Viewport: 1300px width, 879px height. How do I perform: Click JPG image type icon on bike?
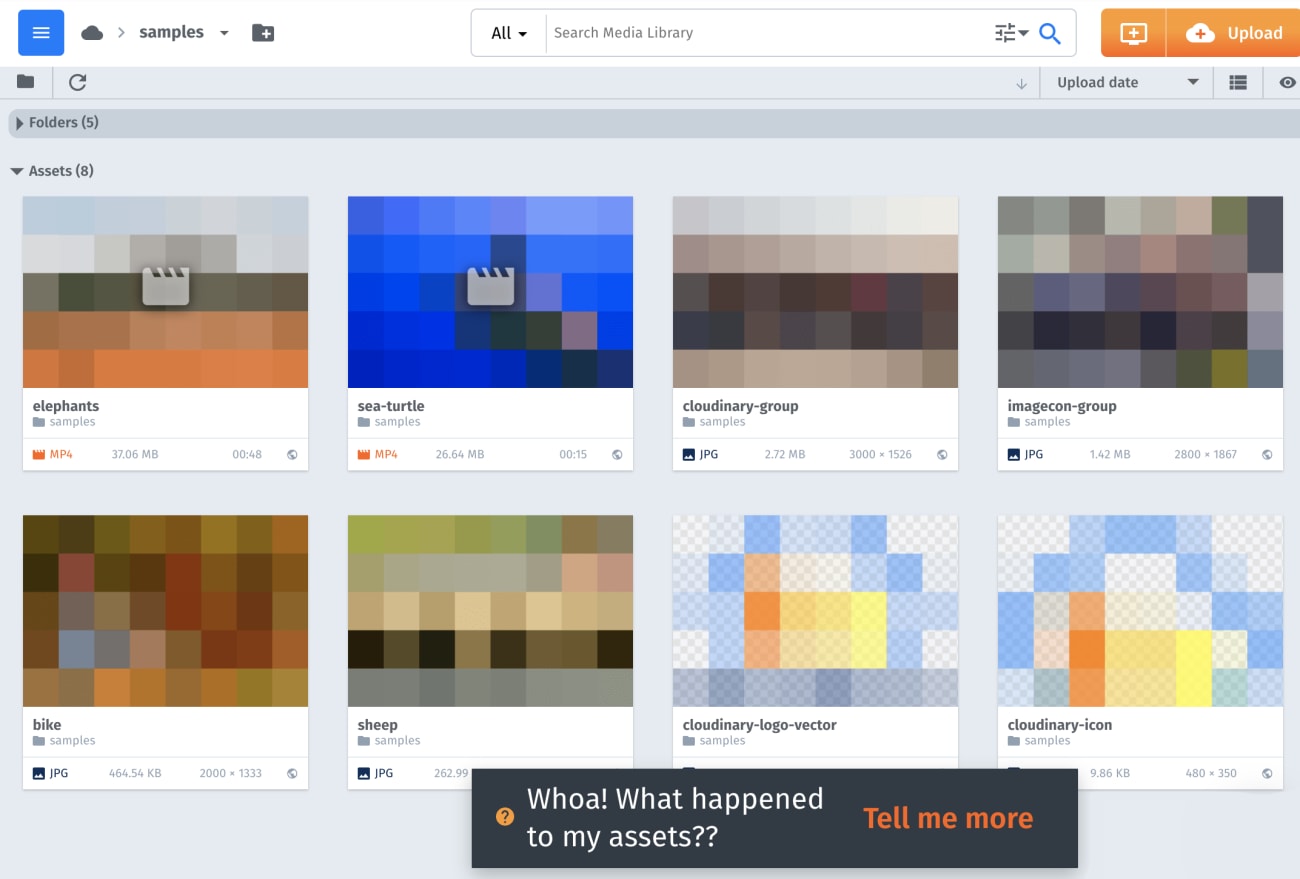pos(39,773)
